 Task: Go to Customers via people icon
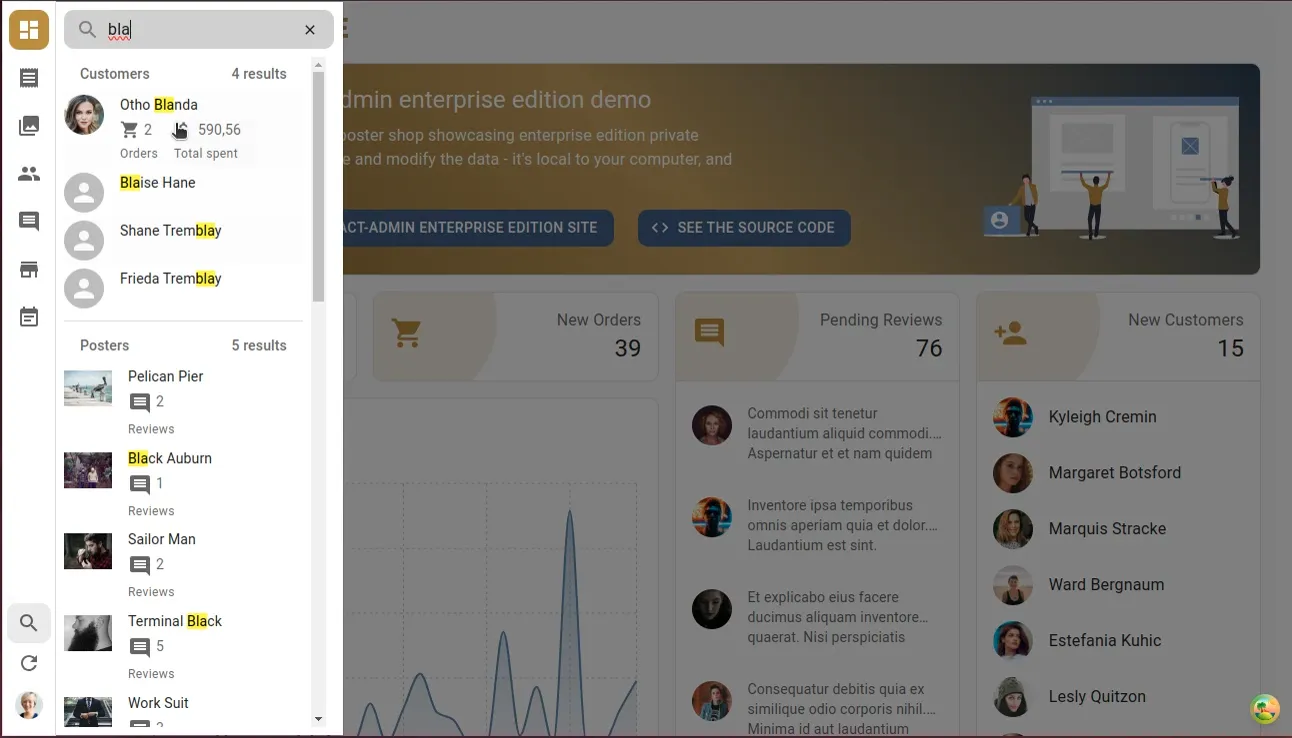tap(29, 174)
